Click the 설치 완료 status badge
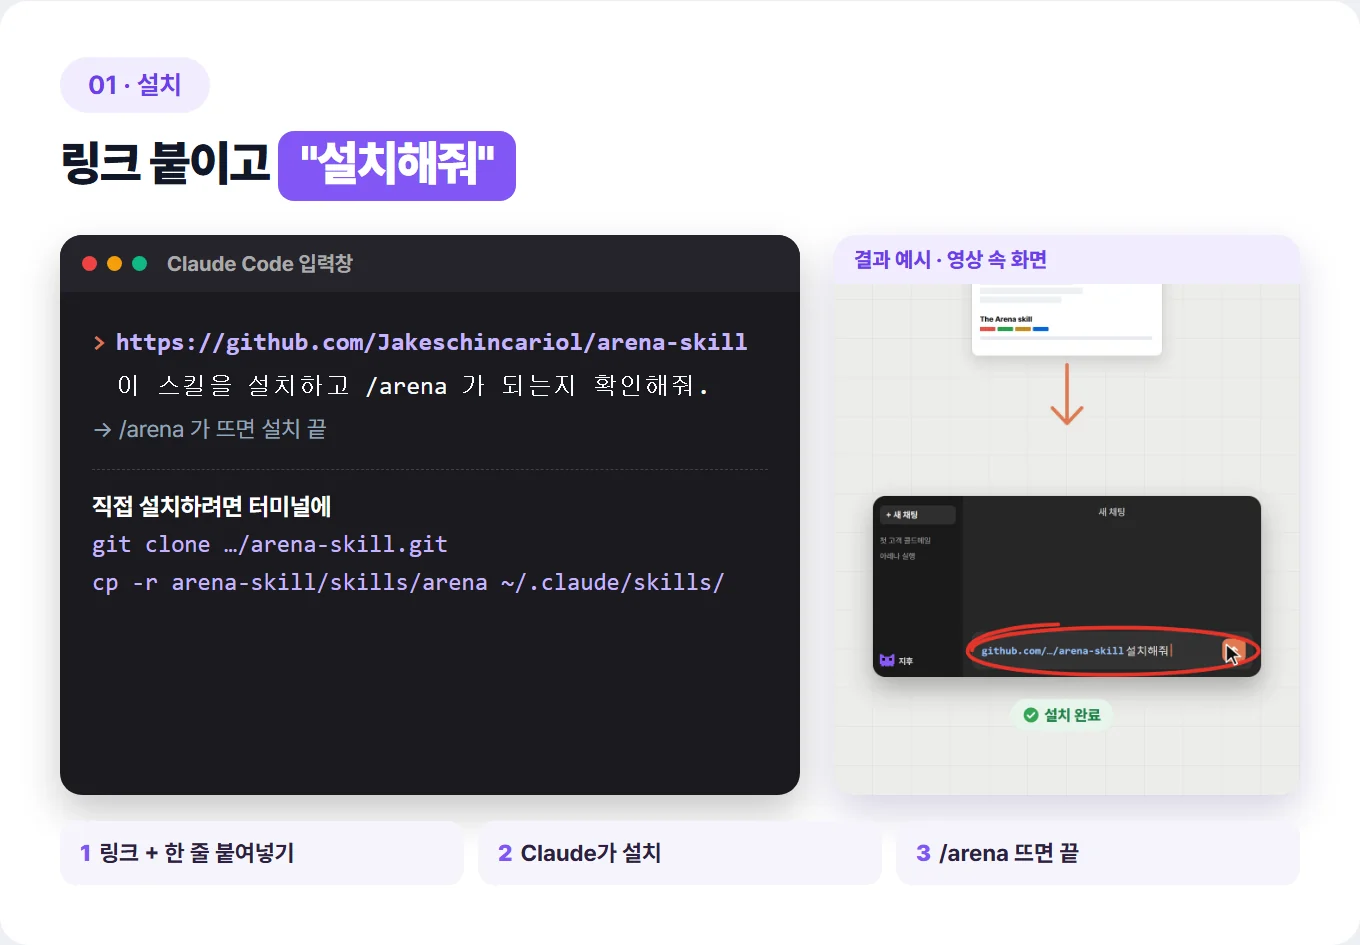1360x945 pixels. [x=1062, y=715]
